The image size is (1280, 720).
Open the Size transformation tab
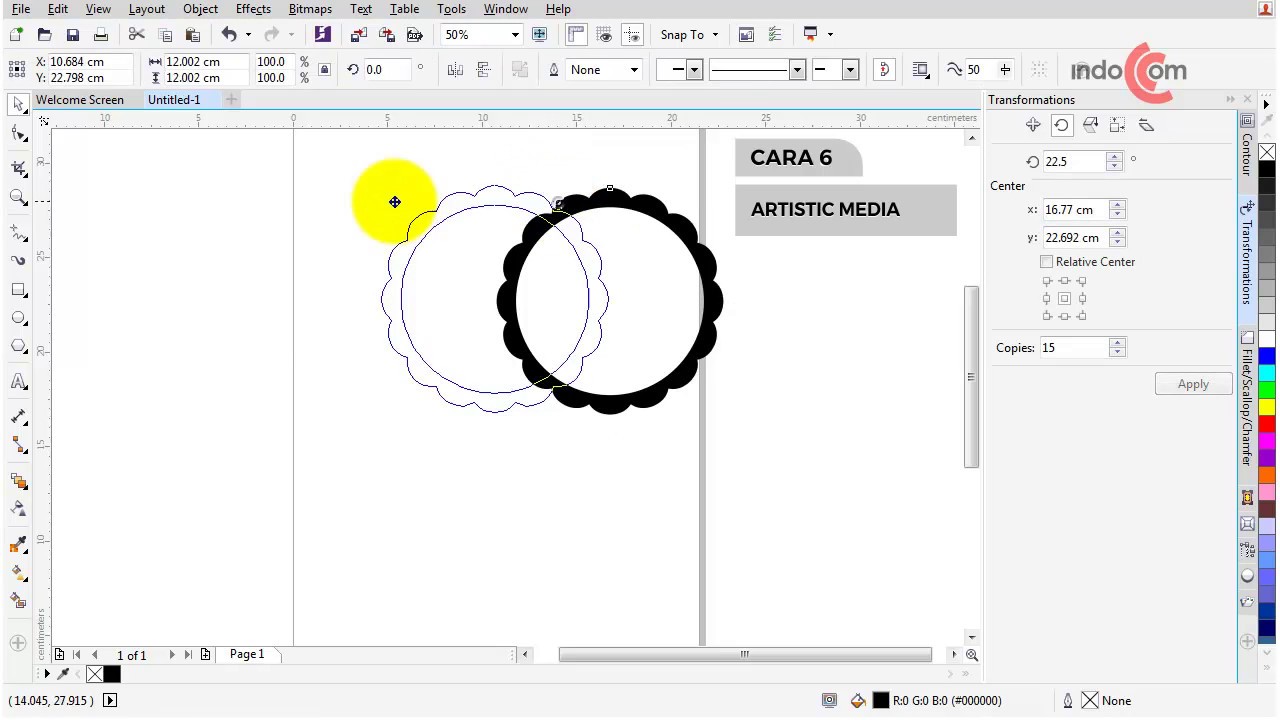point(1118,125)
